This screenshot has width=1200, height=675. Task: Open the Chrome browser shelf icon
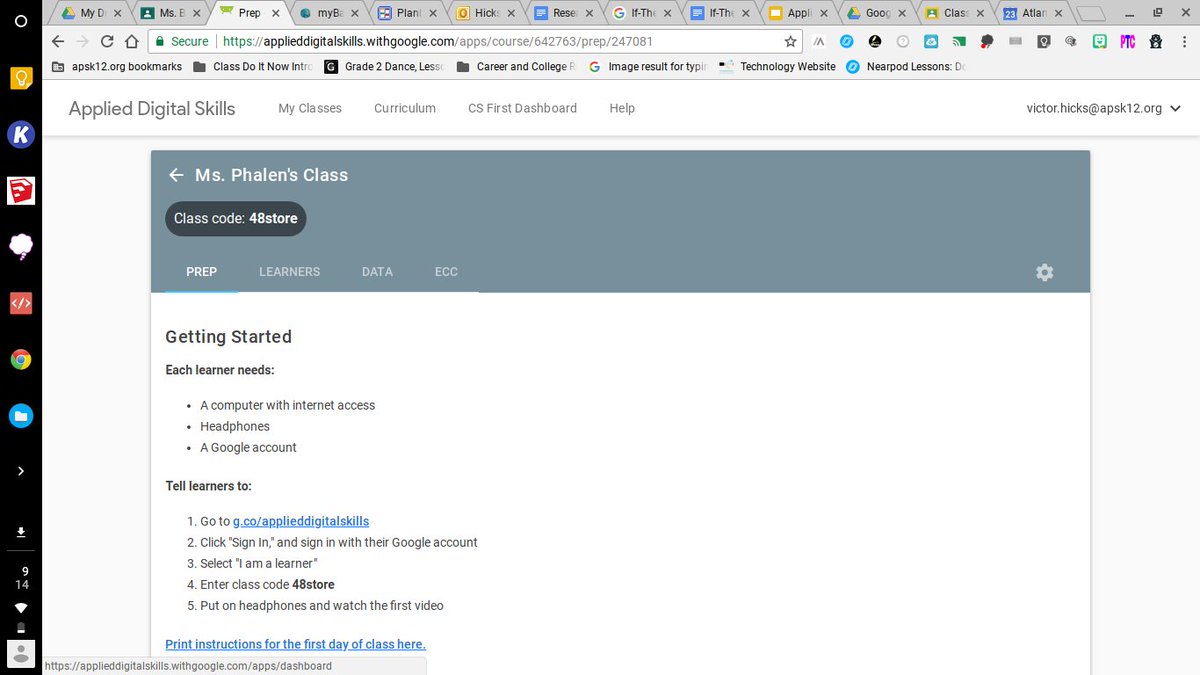[21, 360]
